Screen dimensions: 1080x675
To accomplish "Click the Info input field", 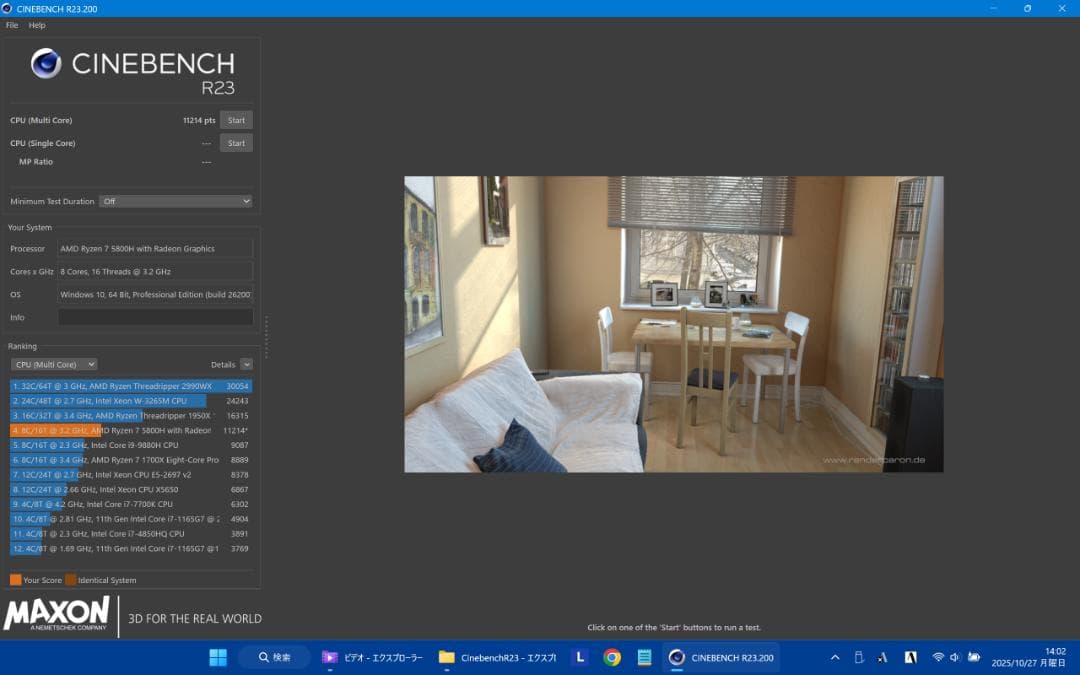I will [x=155, y=317].
